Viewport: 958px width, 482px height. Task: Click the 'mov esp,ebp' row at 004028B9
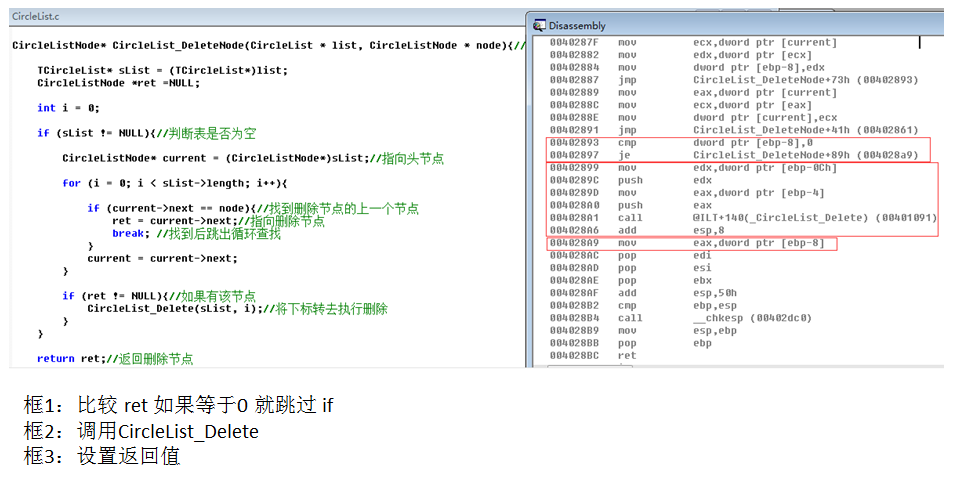coord(643,330)
